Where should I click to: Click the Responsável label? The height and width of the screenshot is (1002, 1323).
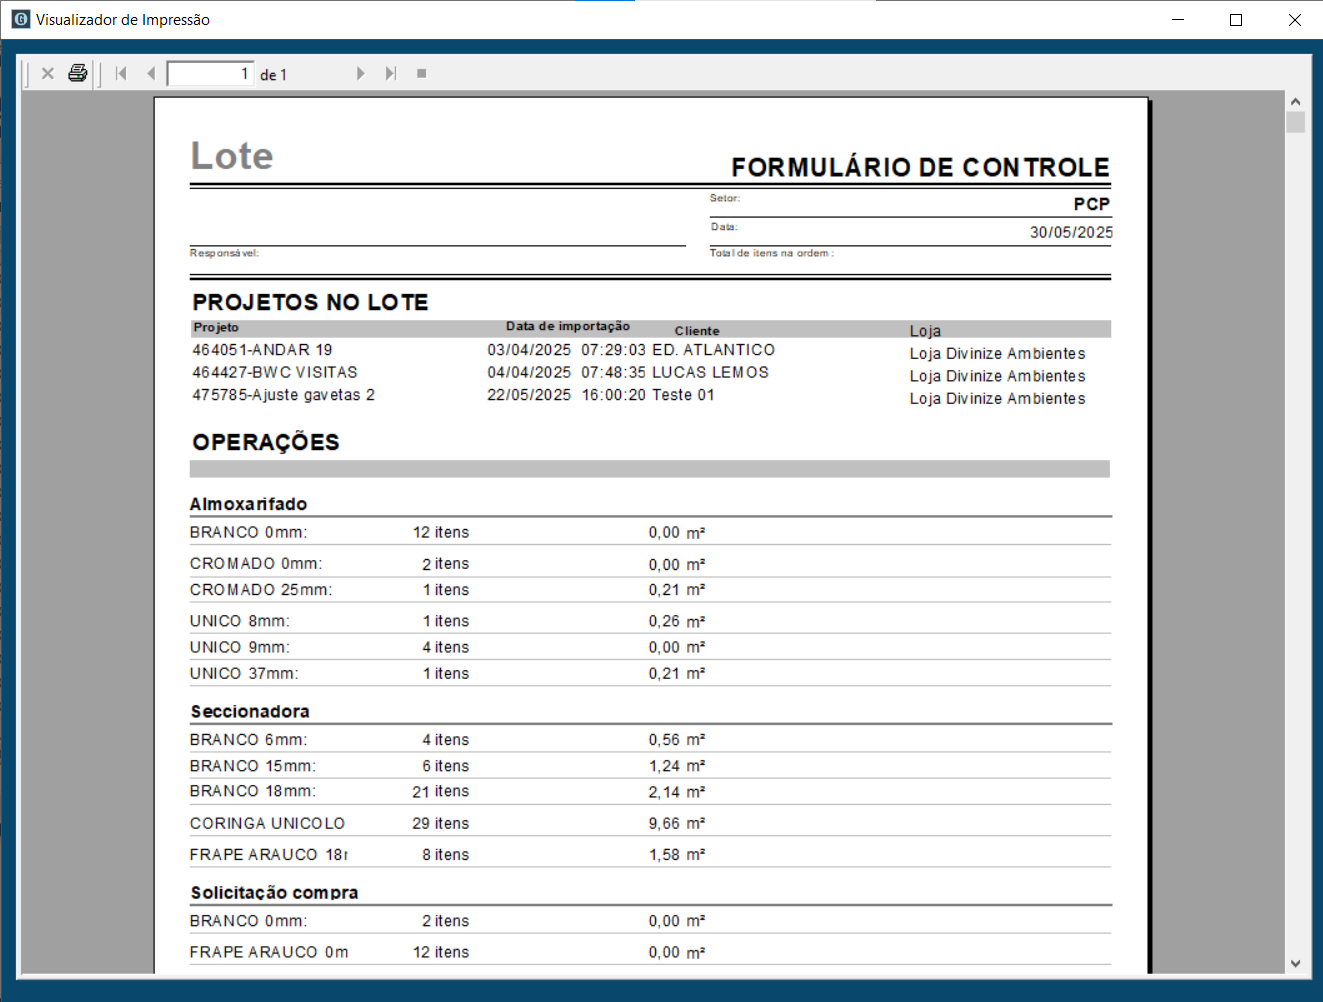coord(224,253)
